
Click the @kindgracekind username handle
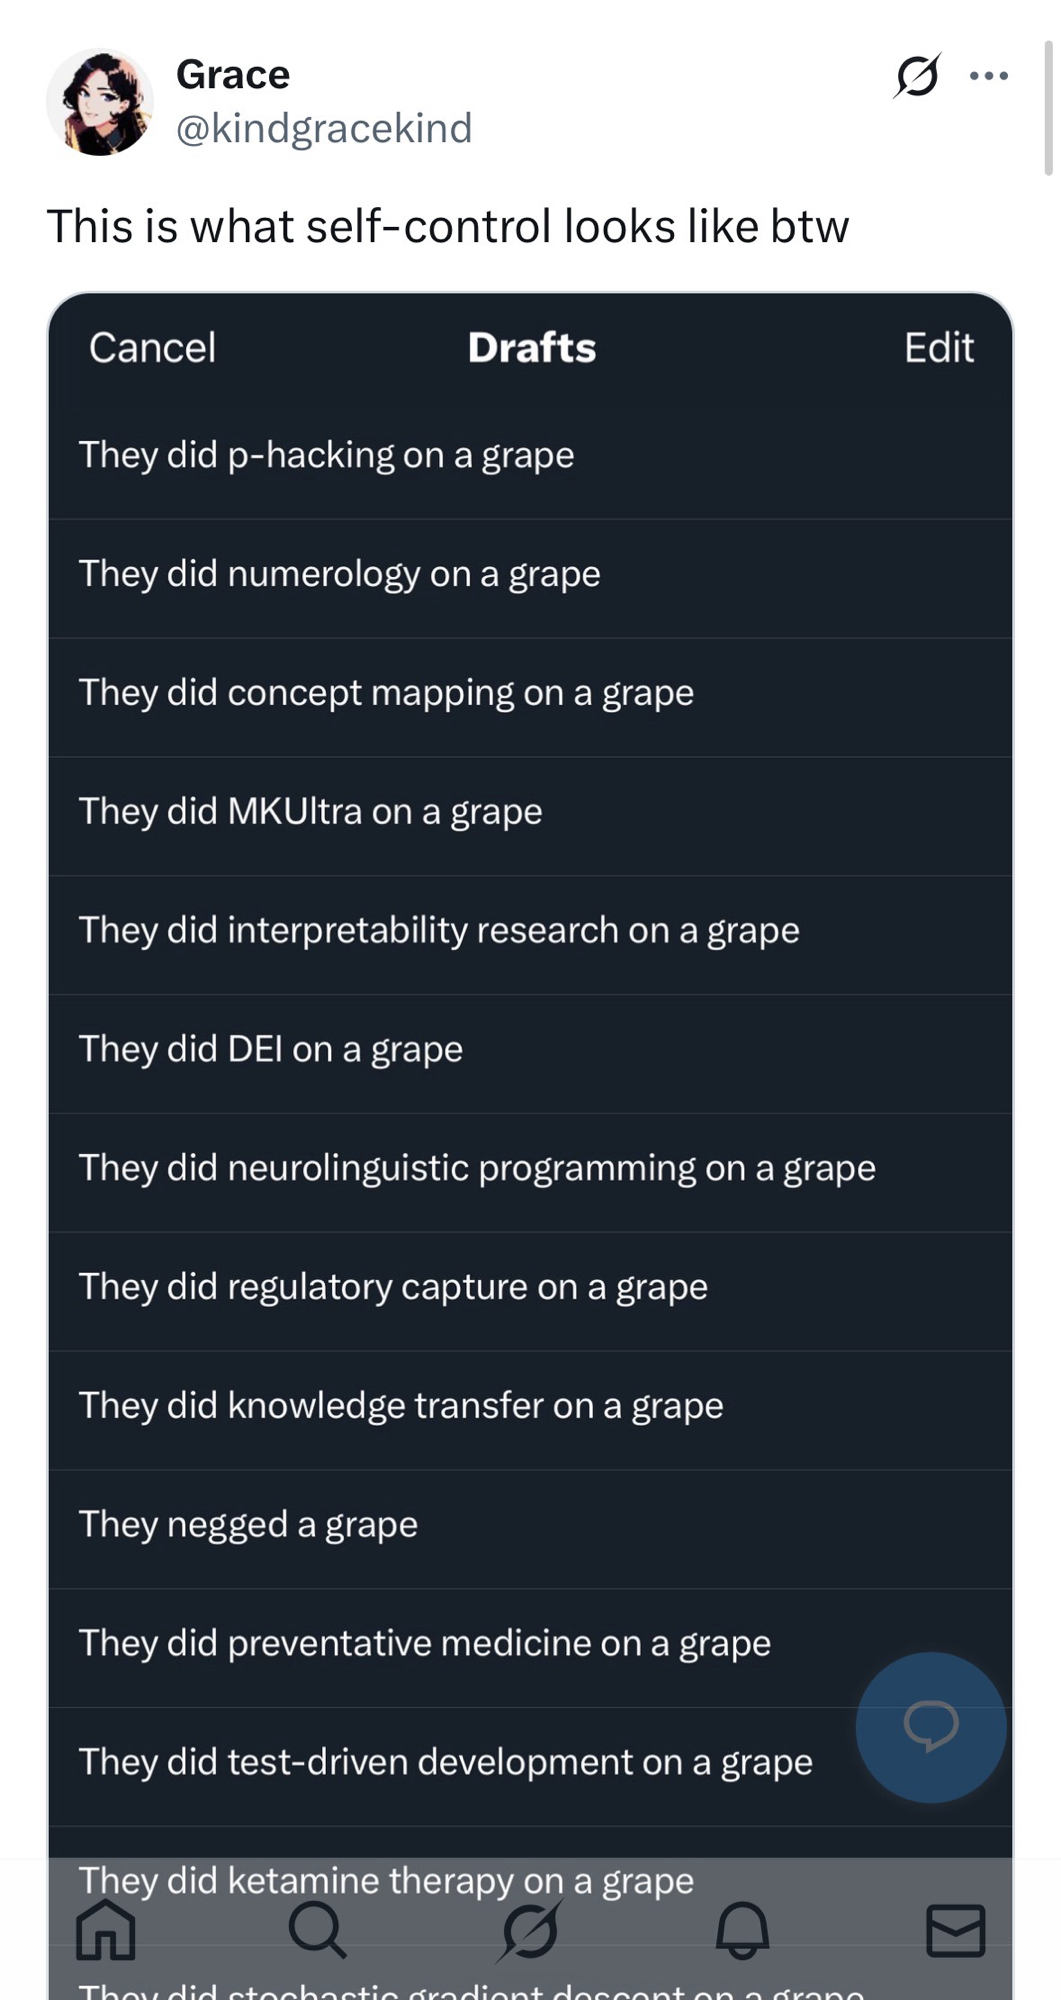(324, 129)
